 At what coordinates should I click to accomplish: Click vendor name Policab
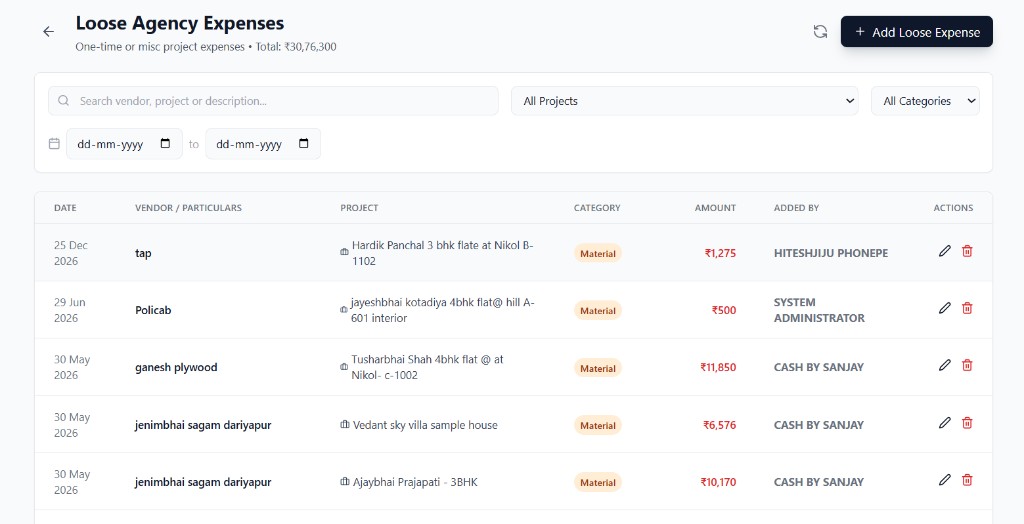click(x=153, y=310)
